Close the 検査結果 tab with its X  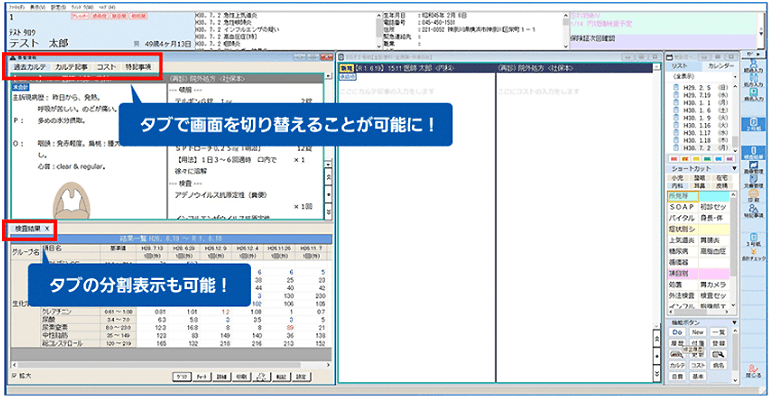pos(46,229)
